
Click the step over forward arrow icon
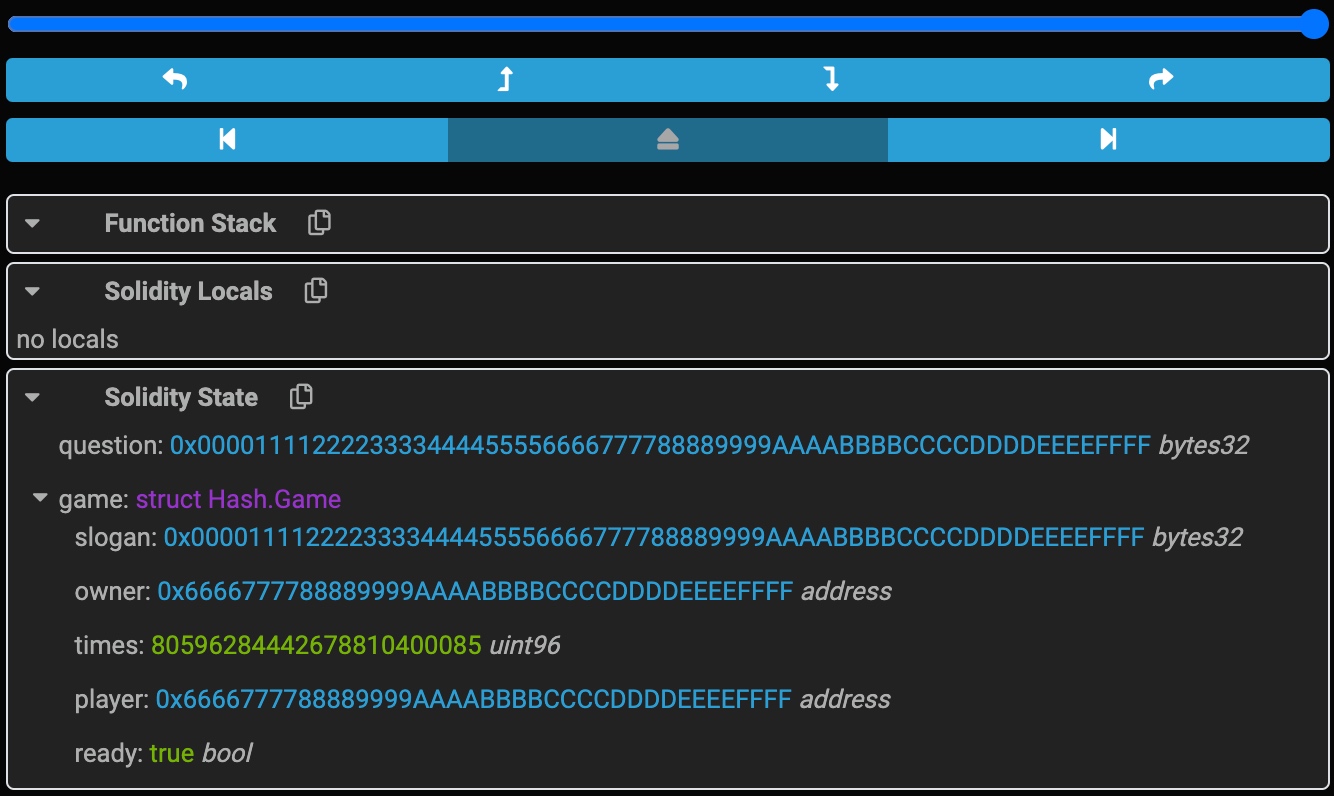[1160, 79]
